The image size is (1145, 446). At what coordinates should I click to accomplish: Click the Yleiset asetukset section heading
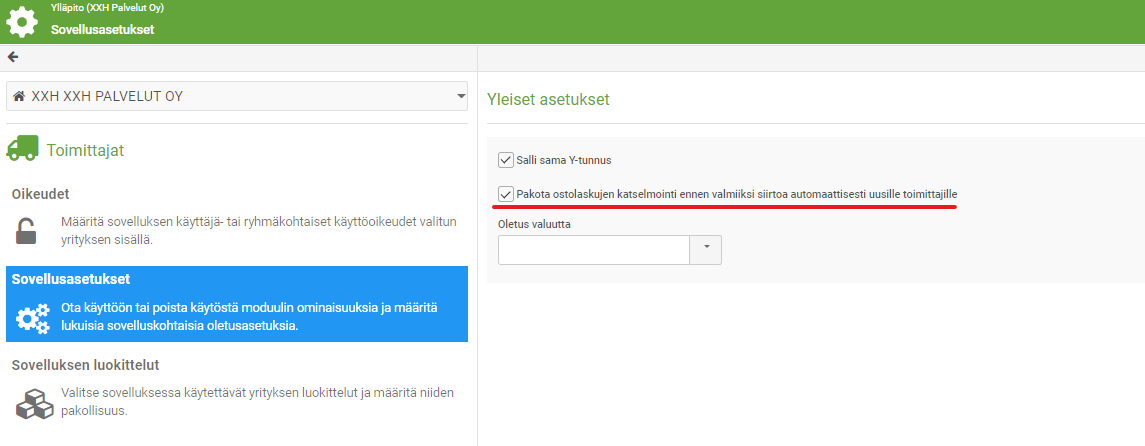point(547,100)
